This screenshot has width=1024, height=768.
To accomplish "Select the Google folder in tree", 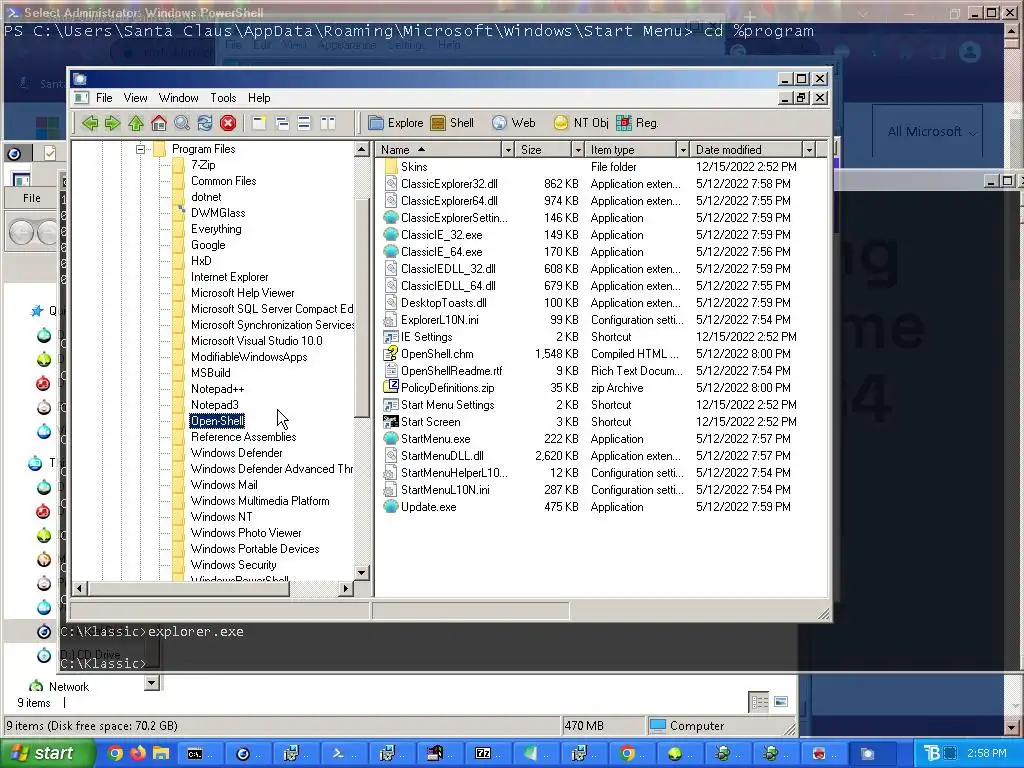I will [208, 245].
